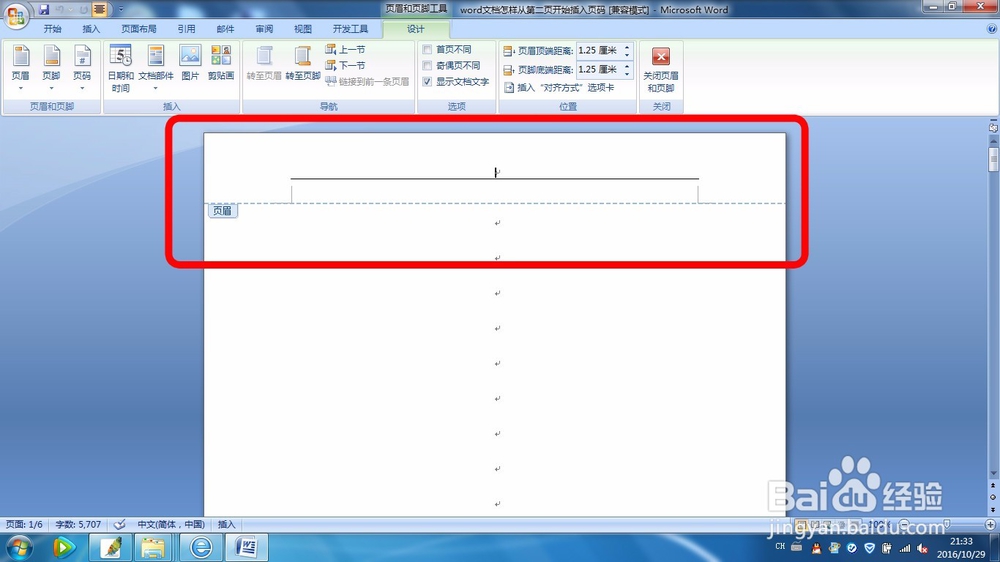Select the Design (设计) tab
The height and width of the screenshot is (562, 1000).
click(416, 29)
